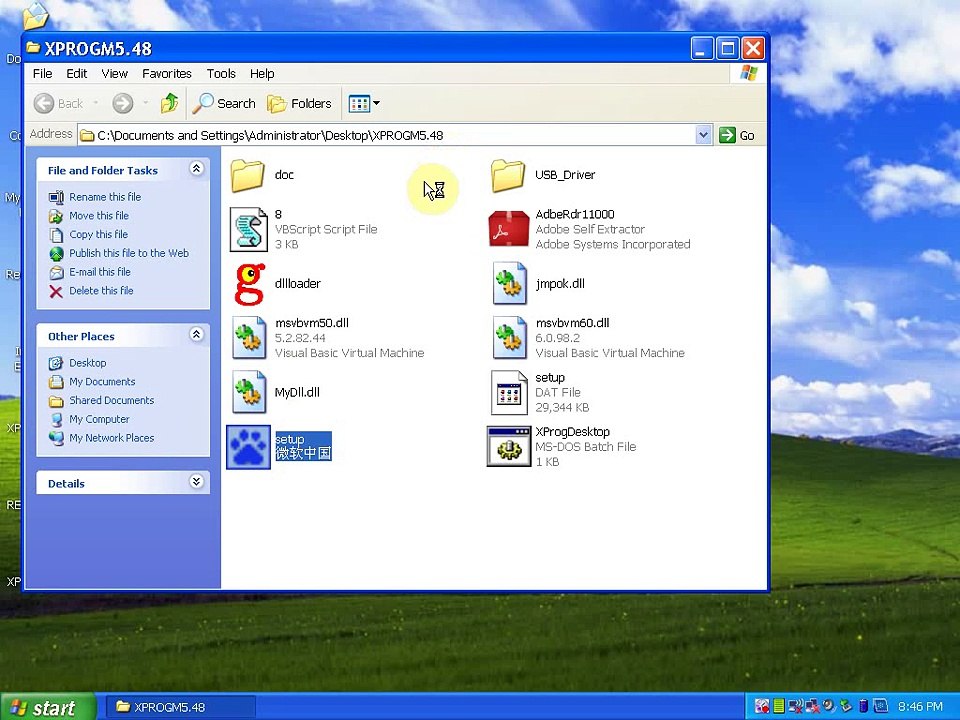This screenshot has width=960, height=720.
Task: Open the USB_Driver folder icon
Action: coord(508,175)
